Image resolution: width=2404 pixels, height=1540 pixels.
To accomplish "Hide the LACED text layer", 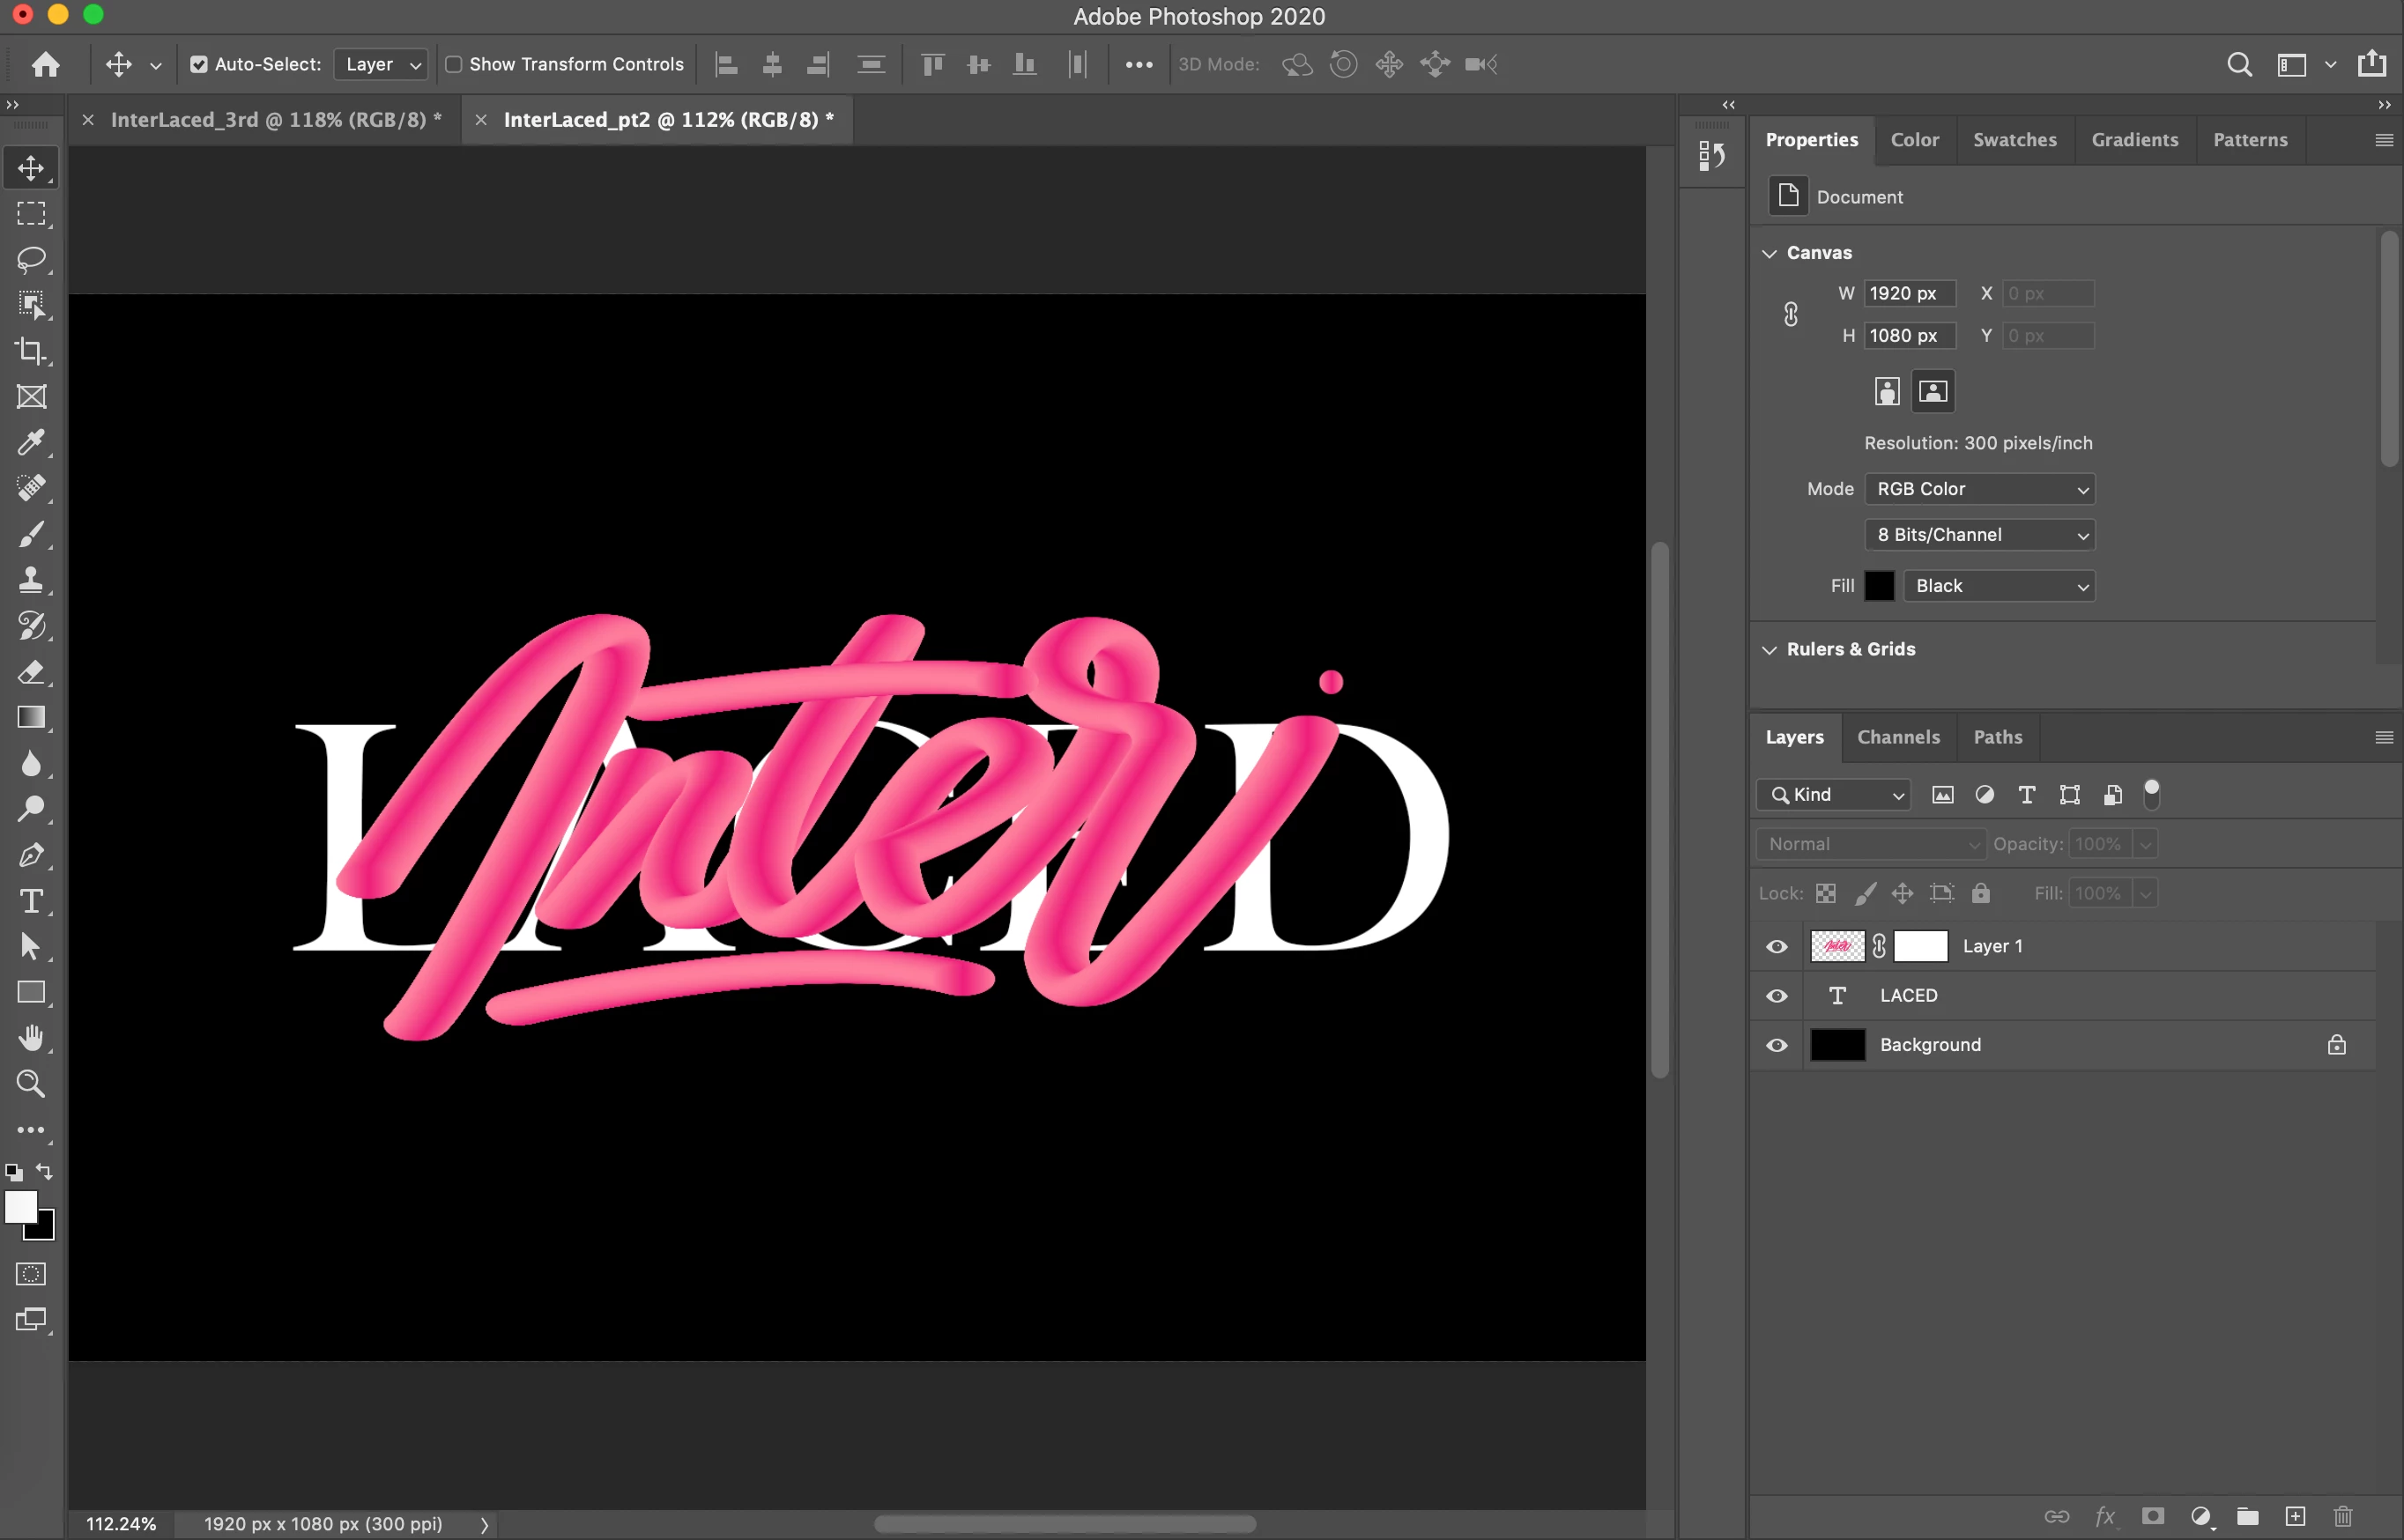I will click(x=1777, y=996).
